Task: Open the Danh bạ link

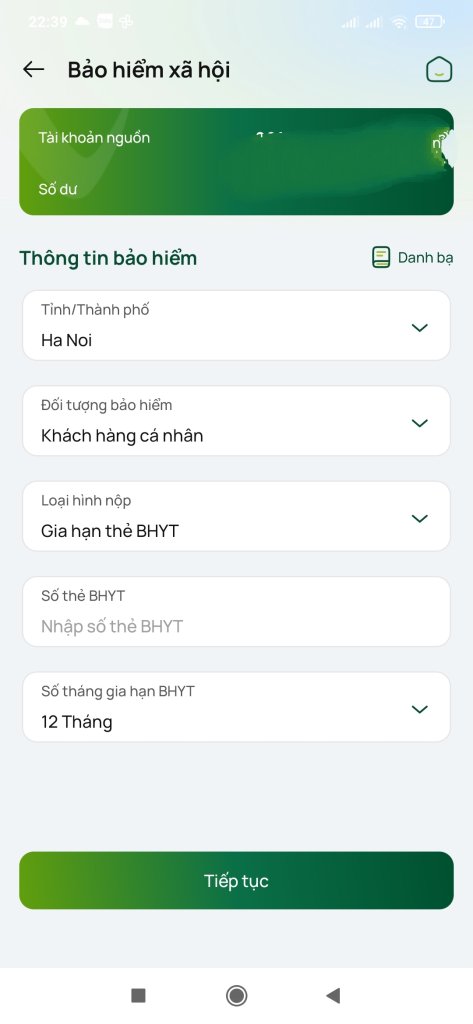Action: pos(425,257)
